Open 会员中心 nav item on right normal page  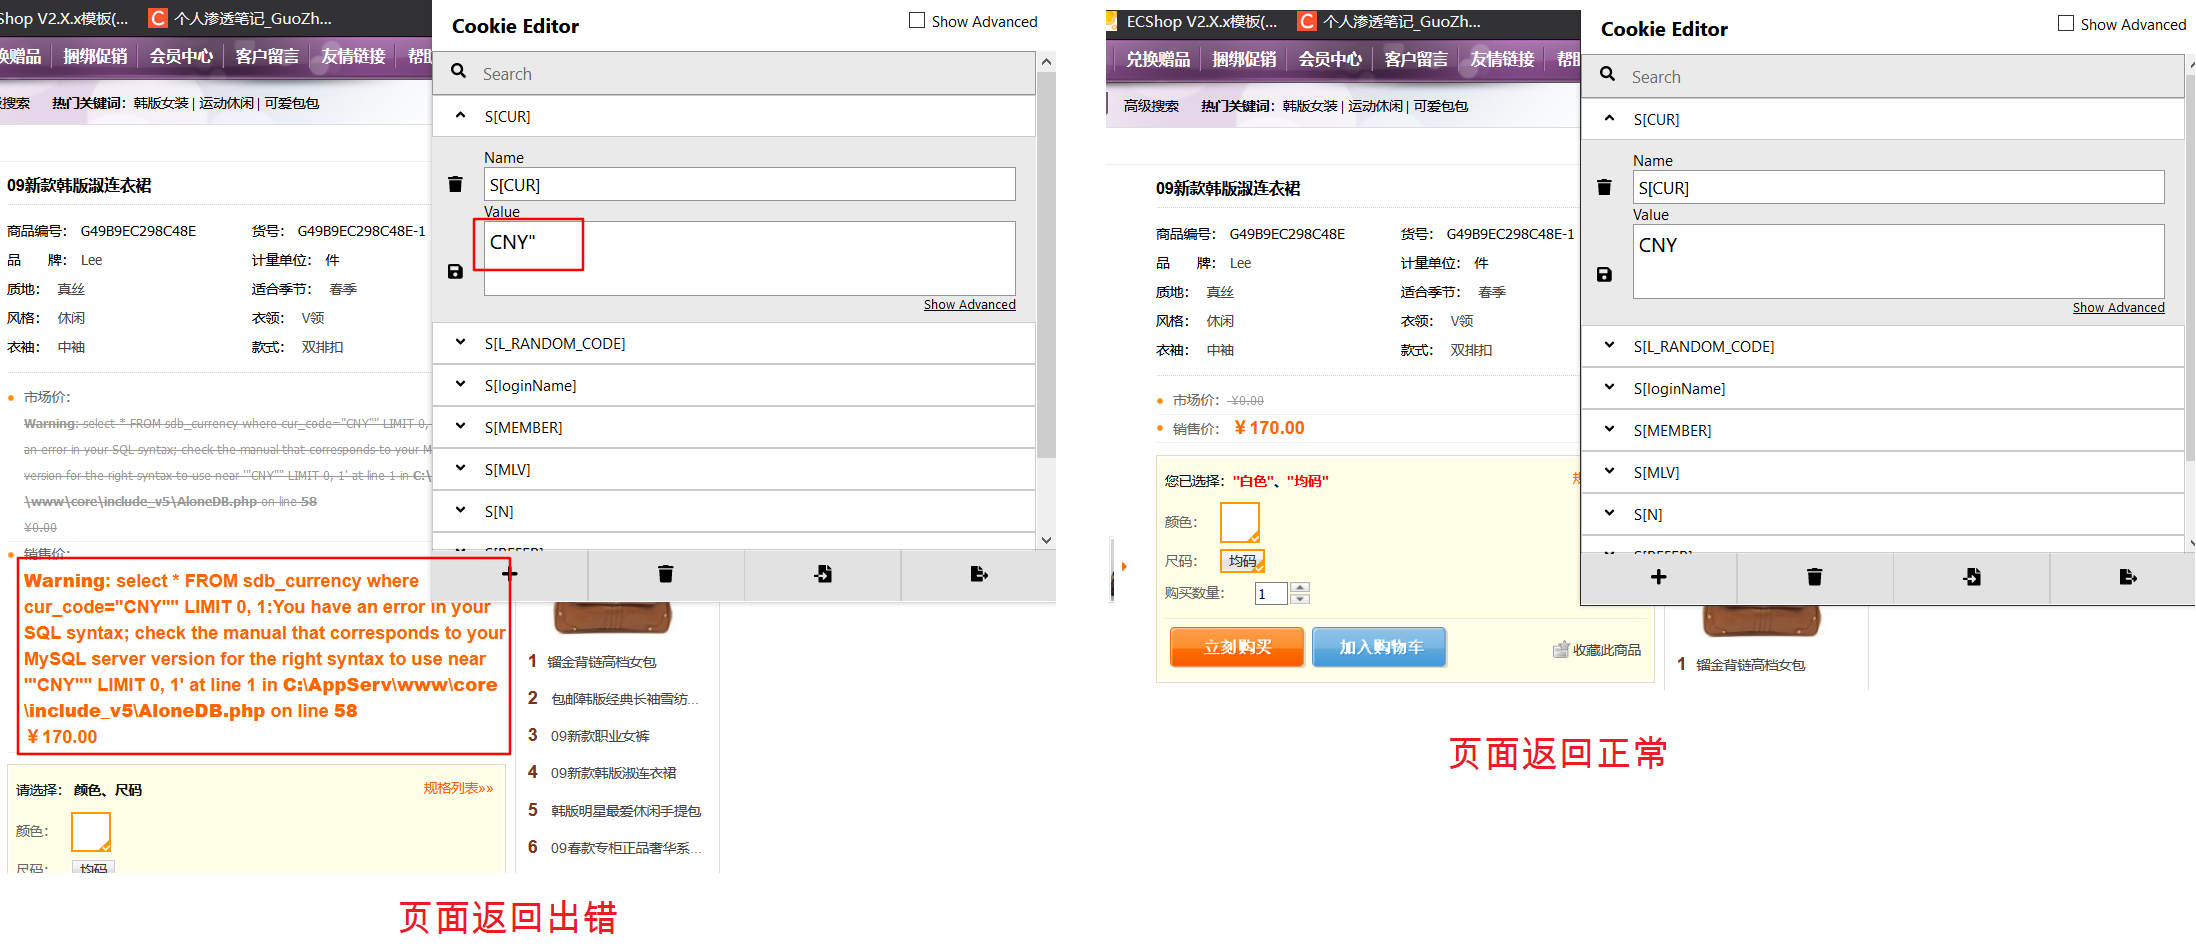1330,59
